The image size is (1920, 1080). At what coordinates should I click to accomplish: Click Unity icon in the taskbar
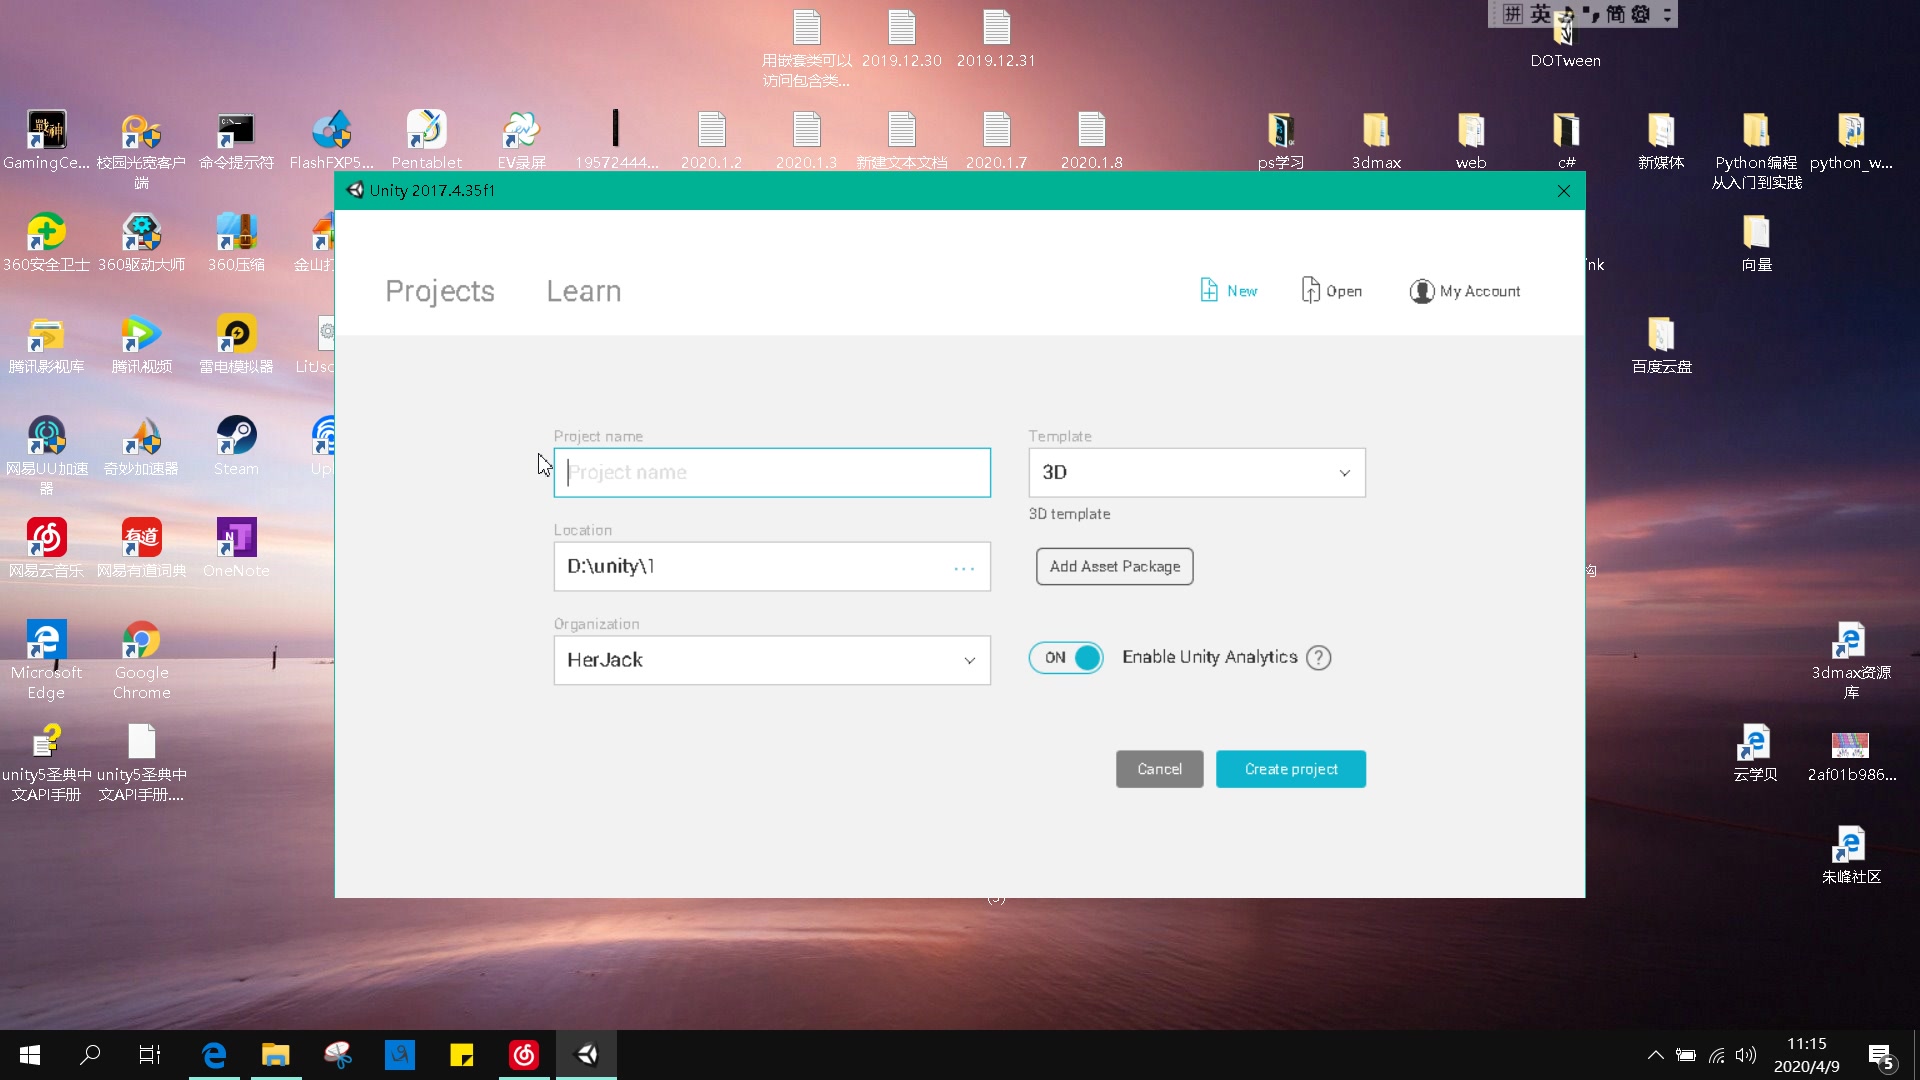(x=587, y=1054)
